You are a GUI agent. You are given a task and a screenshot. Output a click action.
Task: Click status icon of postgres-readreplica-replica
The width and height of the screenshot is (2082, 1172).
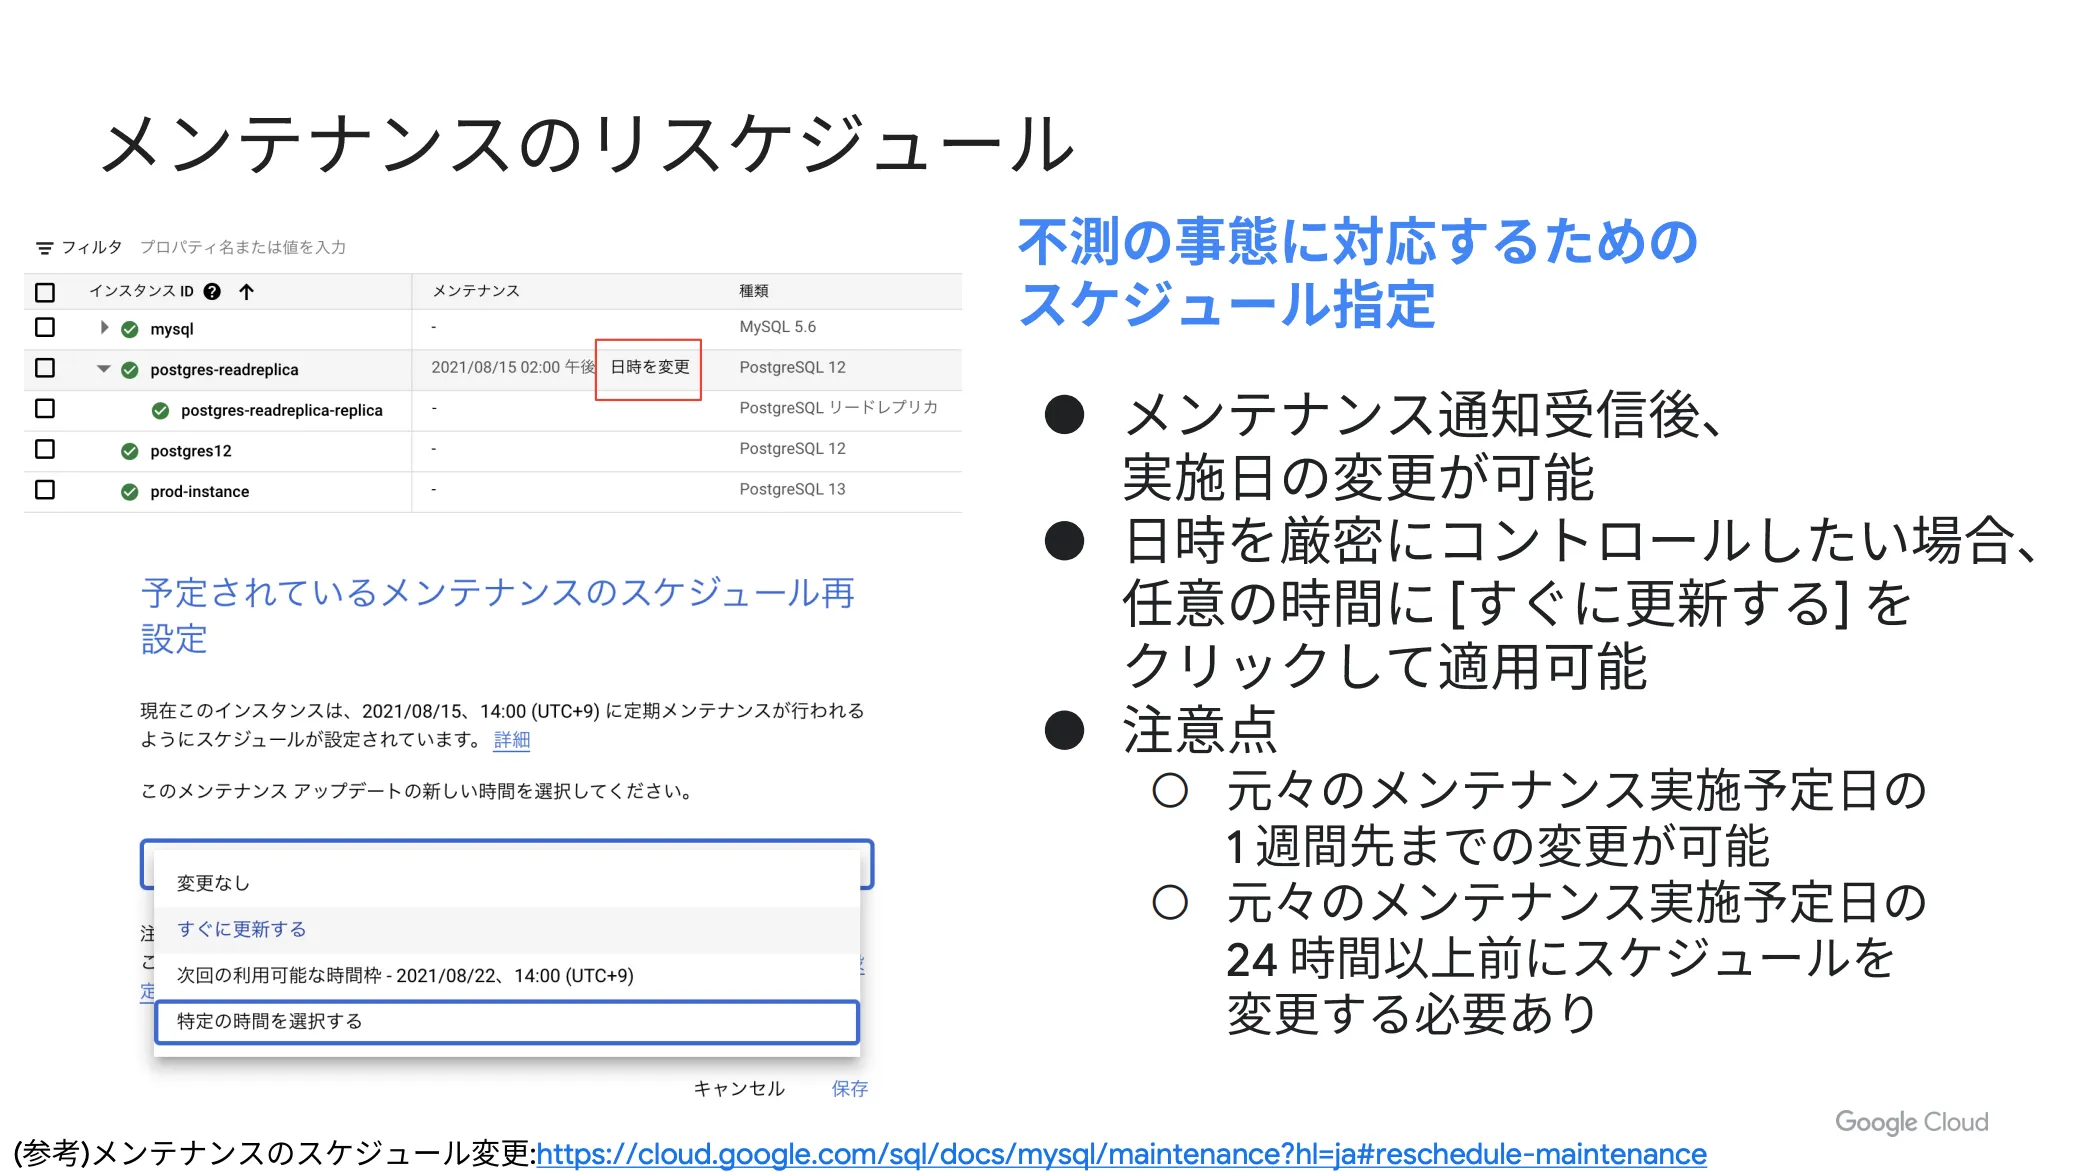coord(160,411)
